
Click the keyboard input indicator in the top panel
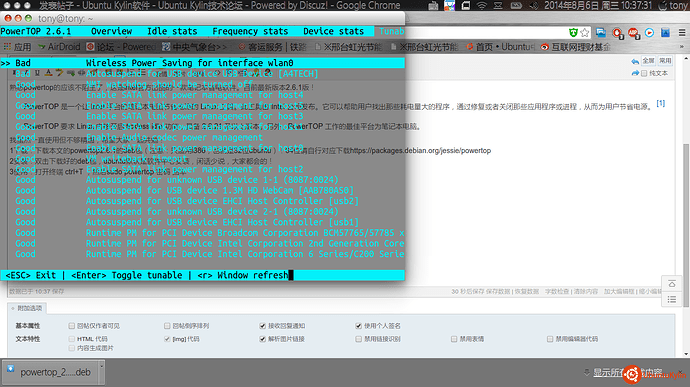pos(433,5)
